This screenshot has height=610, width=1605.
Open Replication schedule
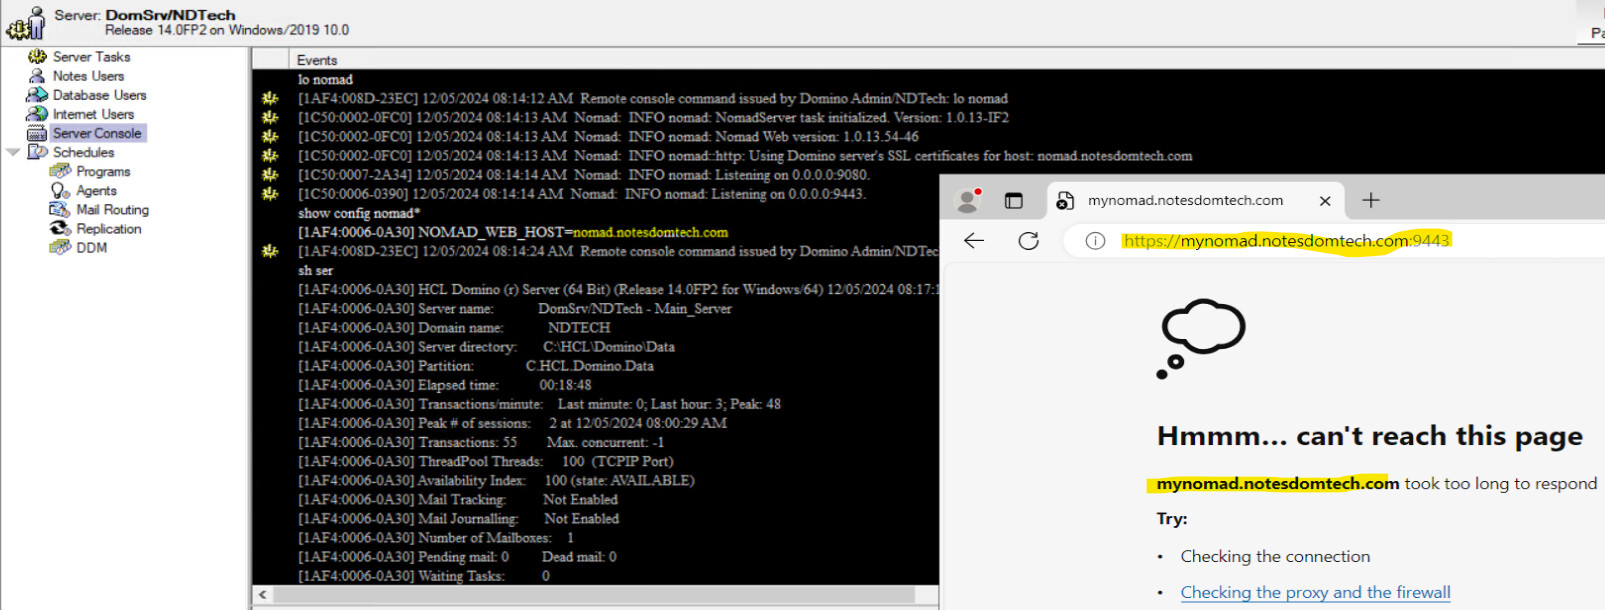(108, 228)
